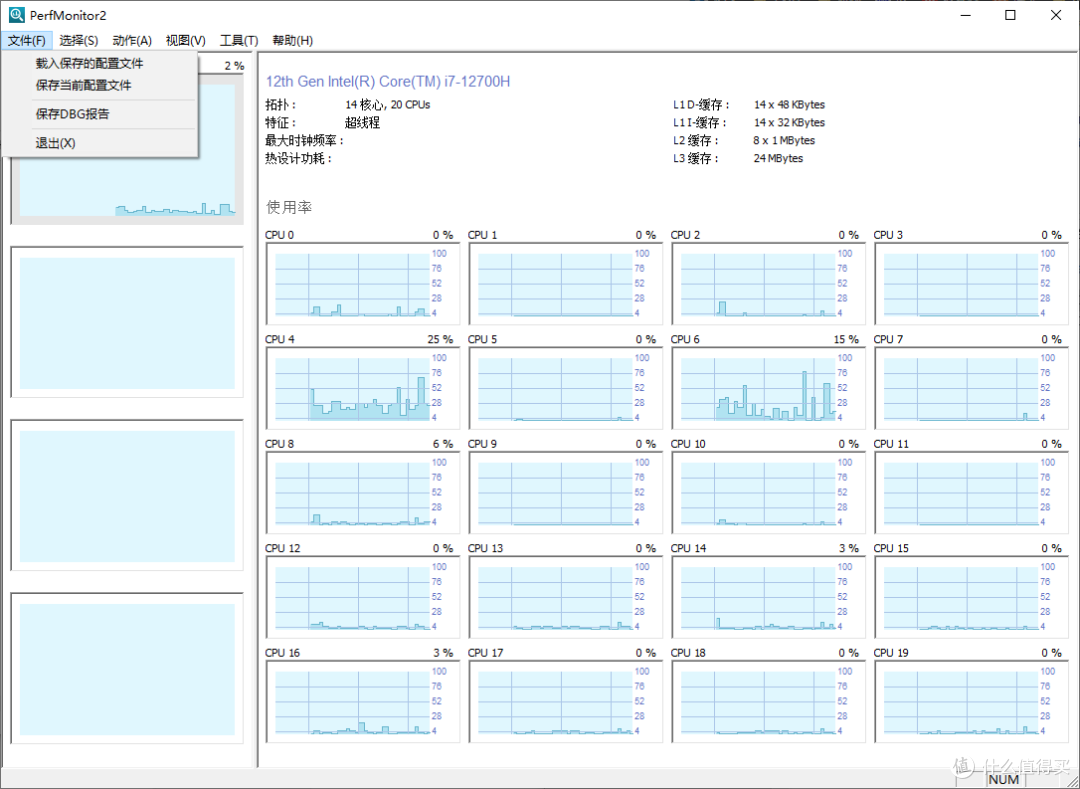Open the 选择(S) menu
This screenshot has height=789, width=1080.
(x=78, y=40)
